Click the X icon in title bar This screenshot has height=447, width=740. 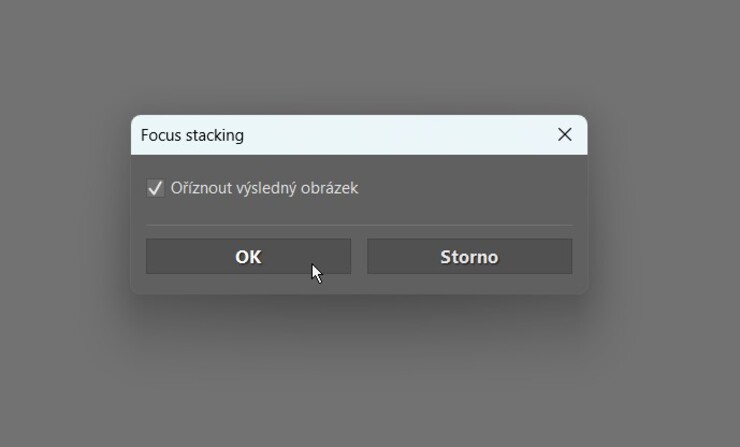pos(564,135)
